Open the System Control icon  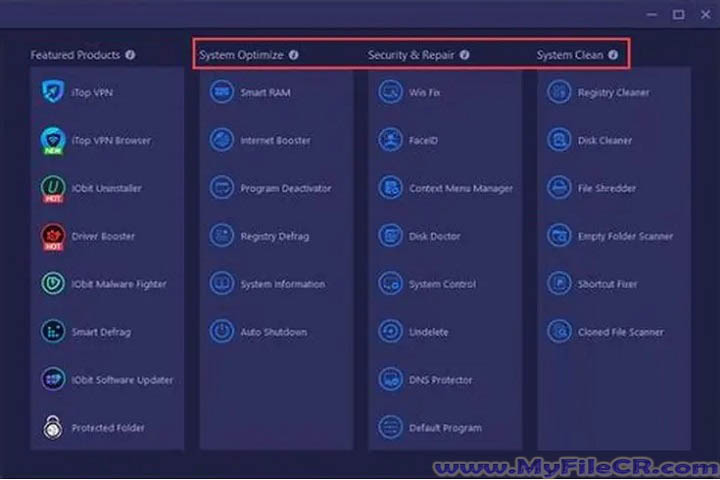(x=390, y=283)
